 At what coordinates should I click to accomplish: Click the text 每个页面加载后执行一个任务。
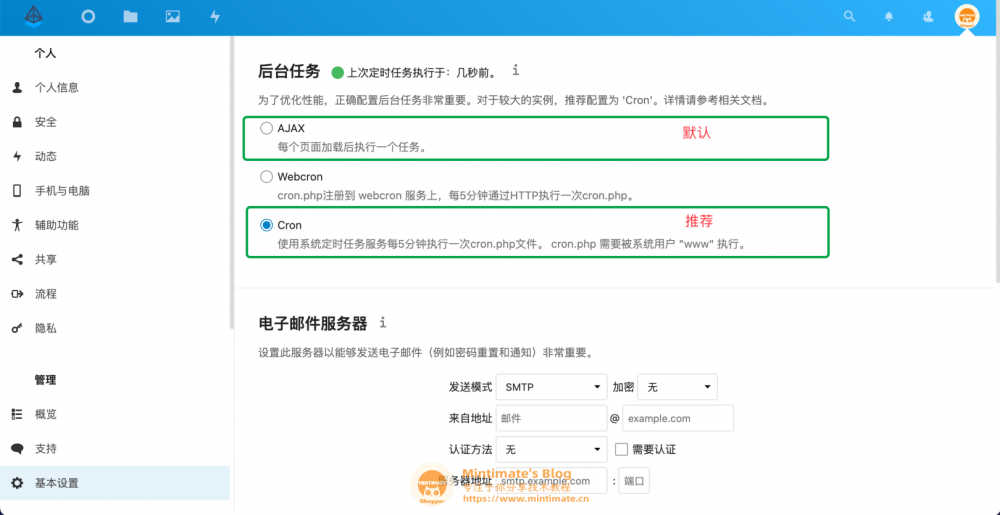click(x=352, y=147)
